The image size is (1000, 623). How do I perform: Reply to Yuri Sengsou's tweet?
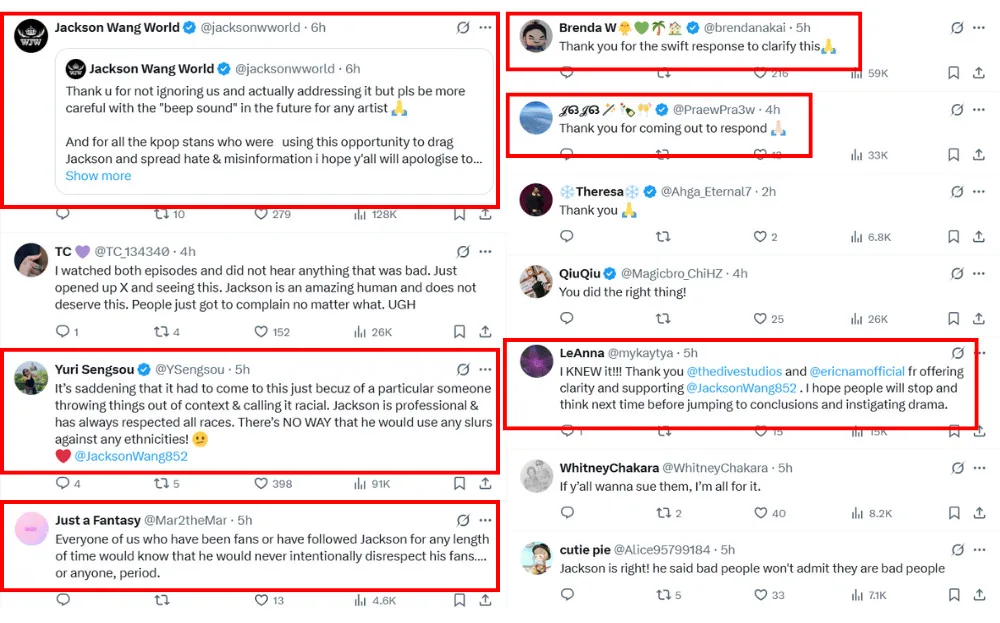pyautogui.click(x=62, y=484)
